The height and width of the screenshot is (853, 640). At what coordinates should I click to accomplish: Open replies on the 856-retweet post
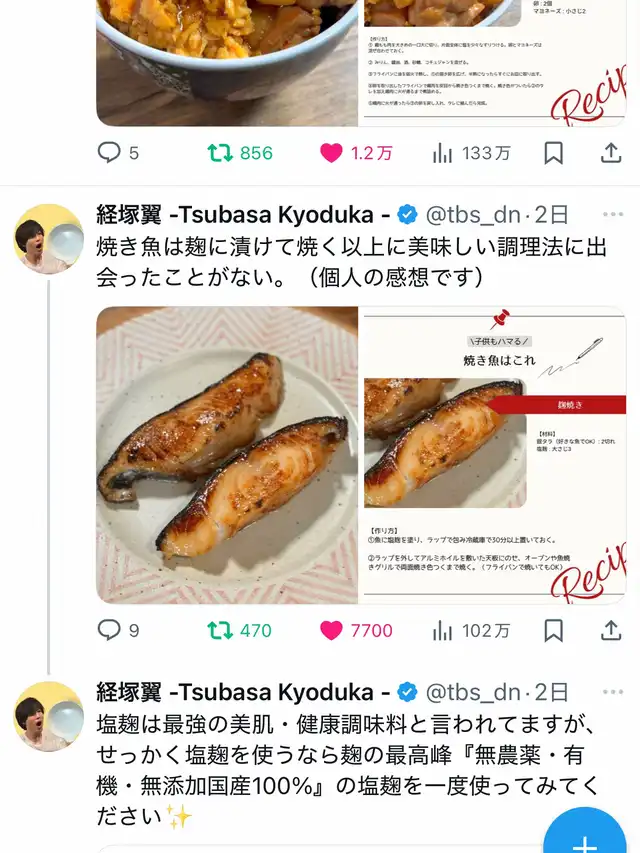pos(118,153)
